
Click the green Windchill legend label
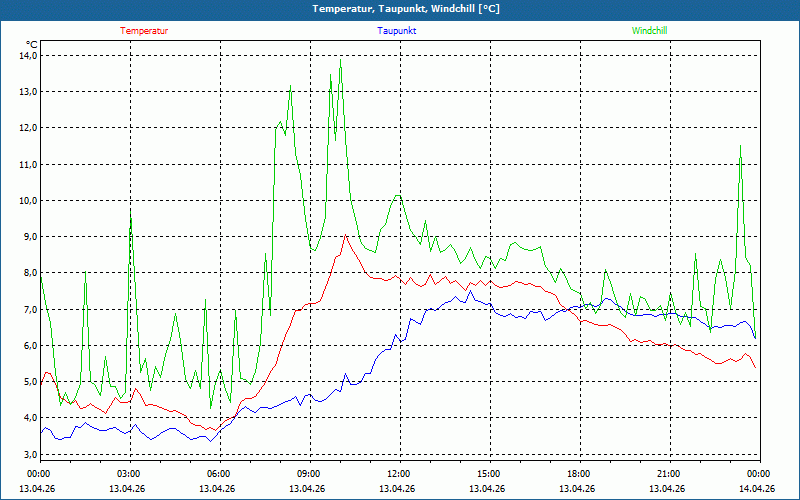coord(649,31)
